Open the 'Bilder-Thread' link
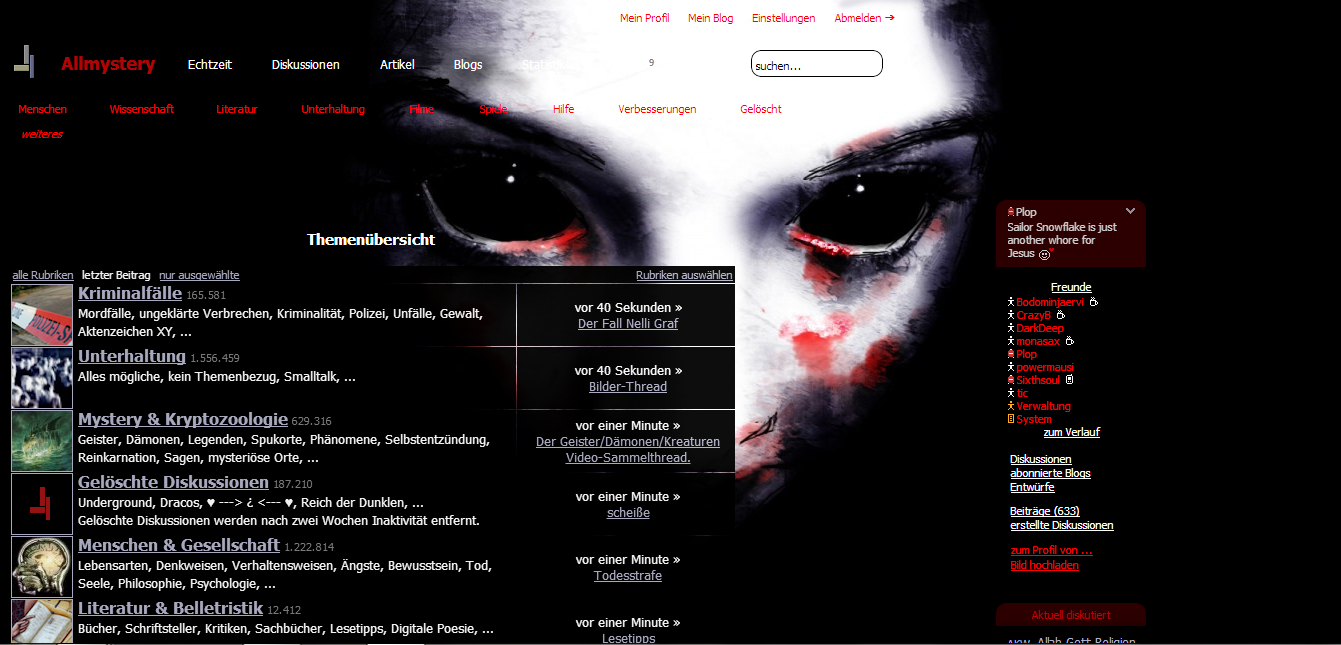The image size is (1341, 645). 628,387
